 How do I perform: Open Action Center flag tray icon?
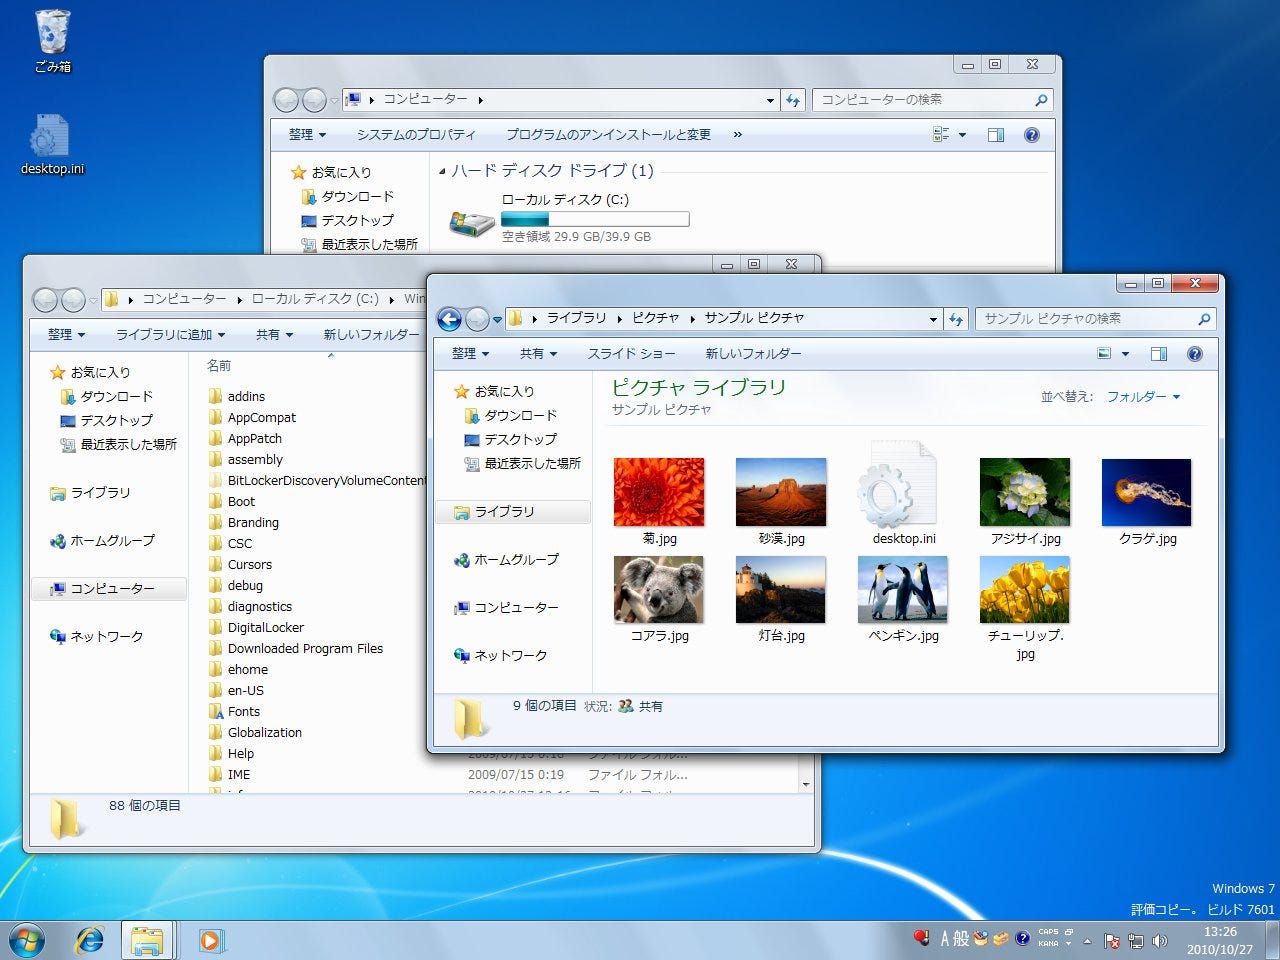pos(1112,940)
